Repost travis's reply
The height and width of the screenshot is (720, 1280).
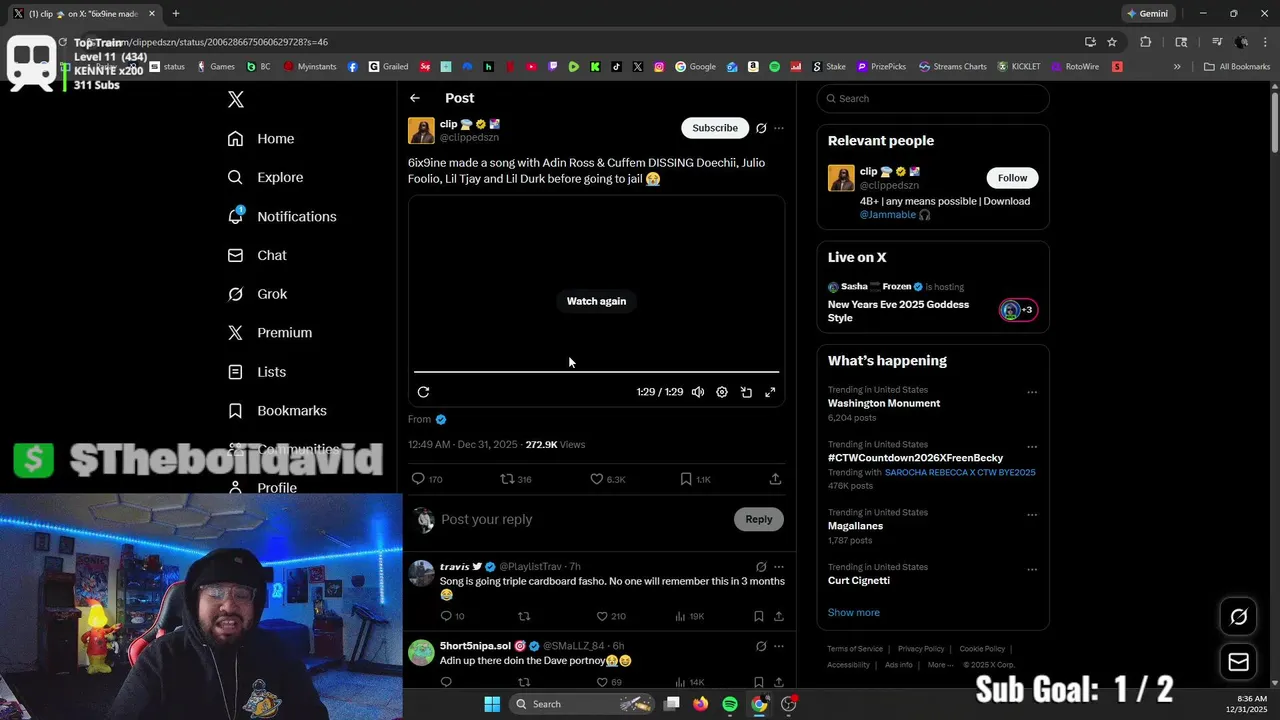pyautogui.click(x=524, y=616)
